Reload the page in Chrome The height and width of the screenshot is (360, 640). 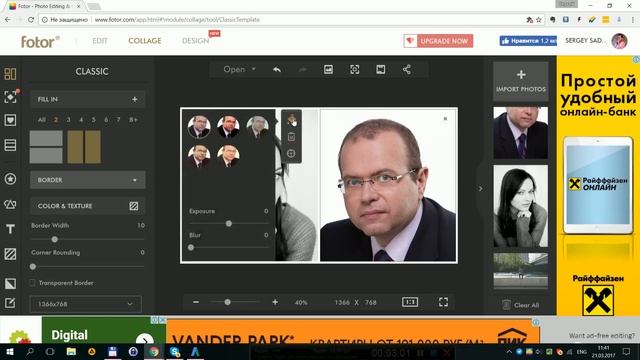coord(31,20)
